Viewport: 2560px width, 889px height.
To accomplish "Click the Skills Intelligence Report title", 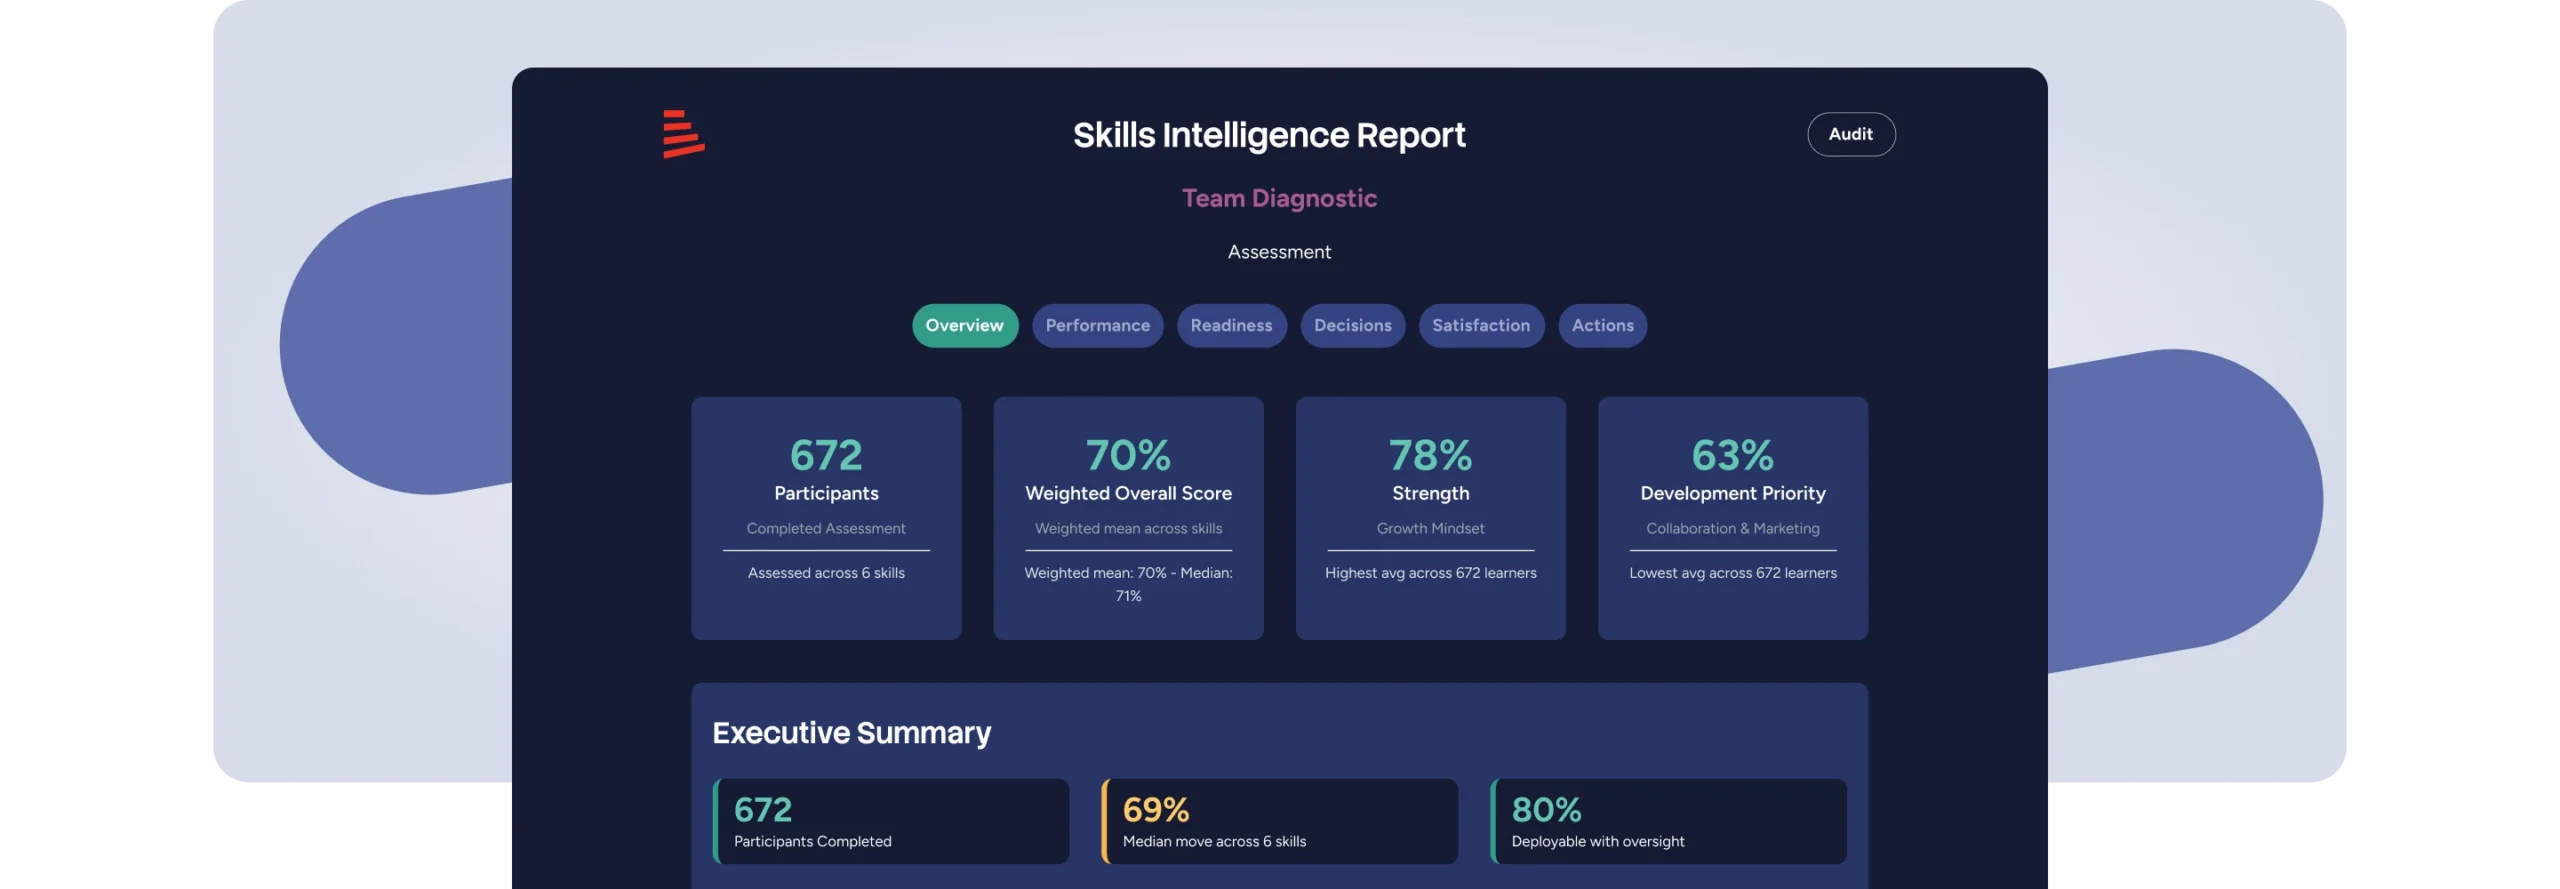I will pyautogui.click(x=1269, y=135).
